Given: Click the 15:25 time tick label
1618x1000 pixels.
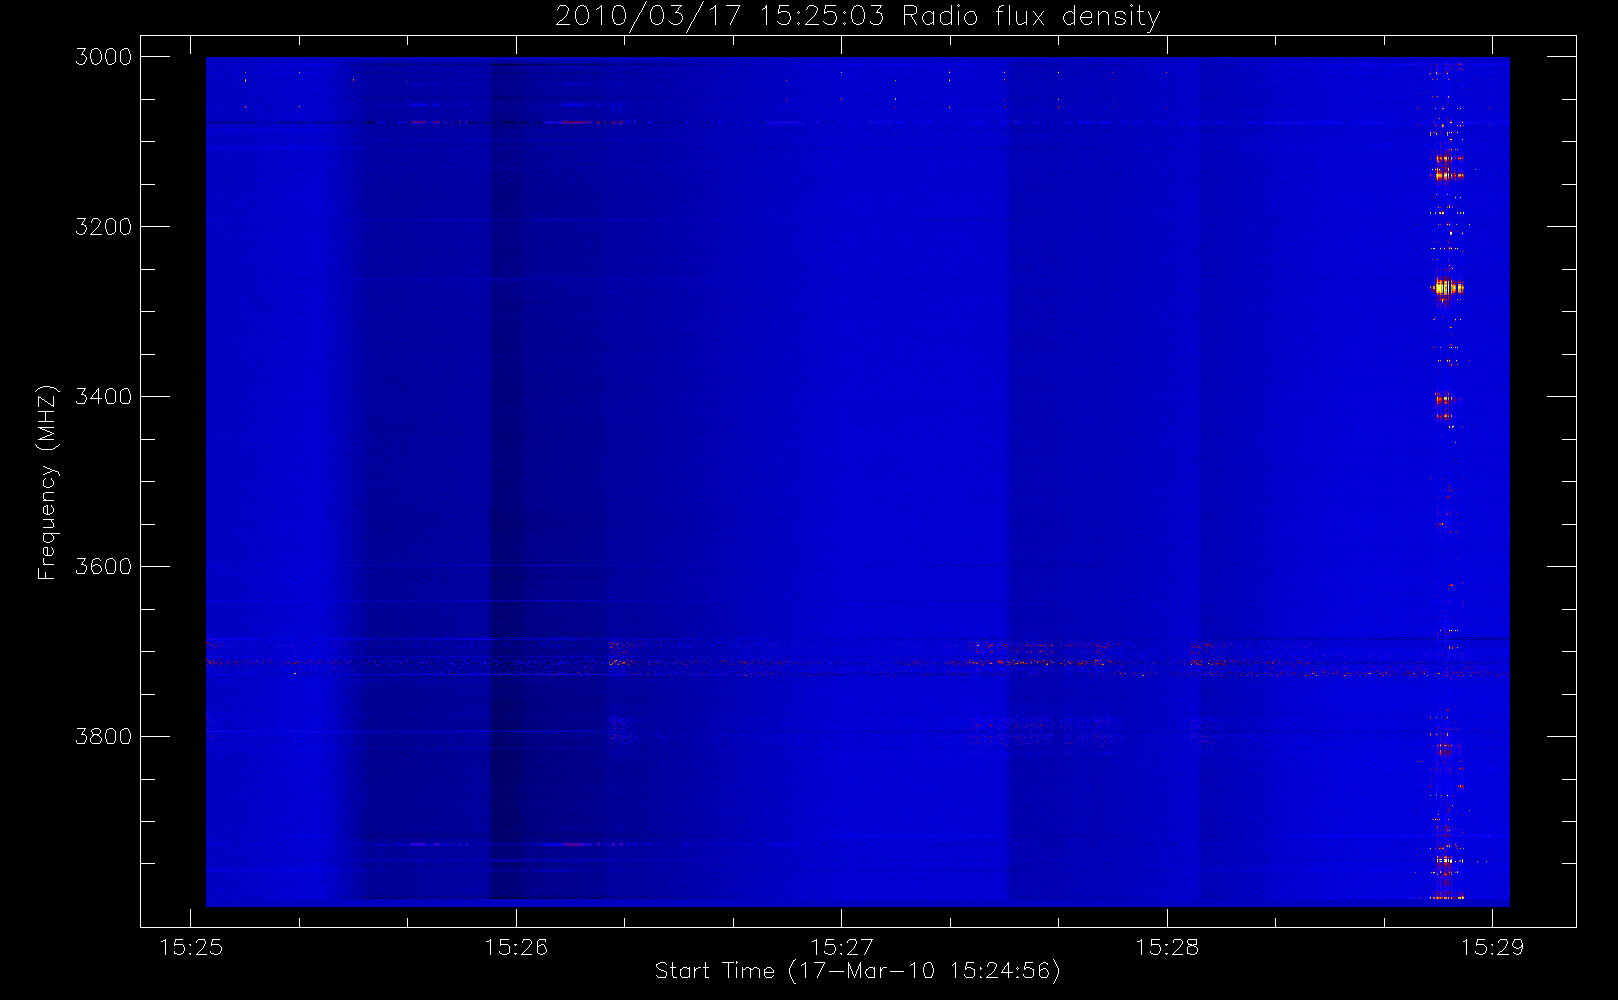Looking at the screenshot, I should point(191,947).
